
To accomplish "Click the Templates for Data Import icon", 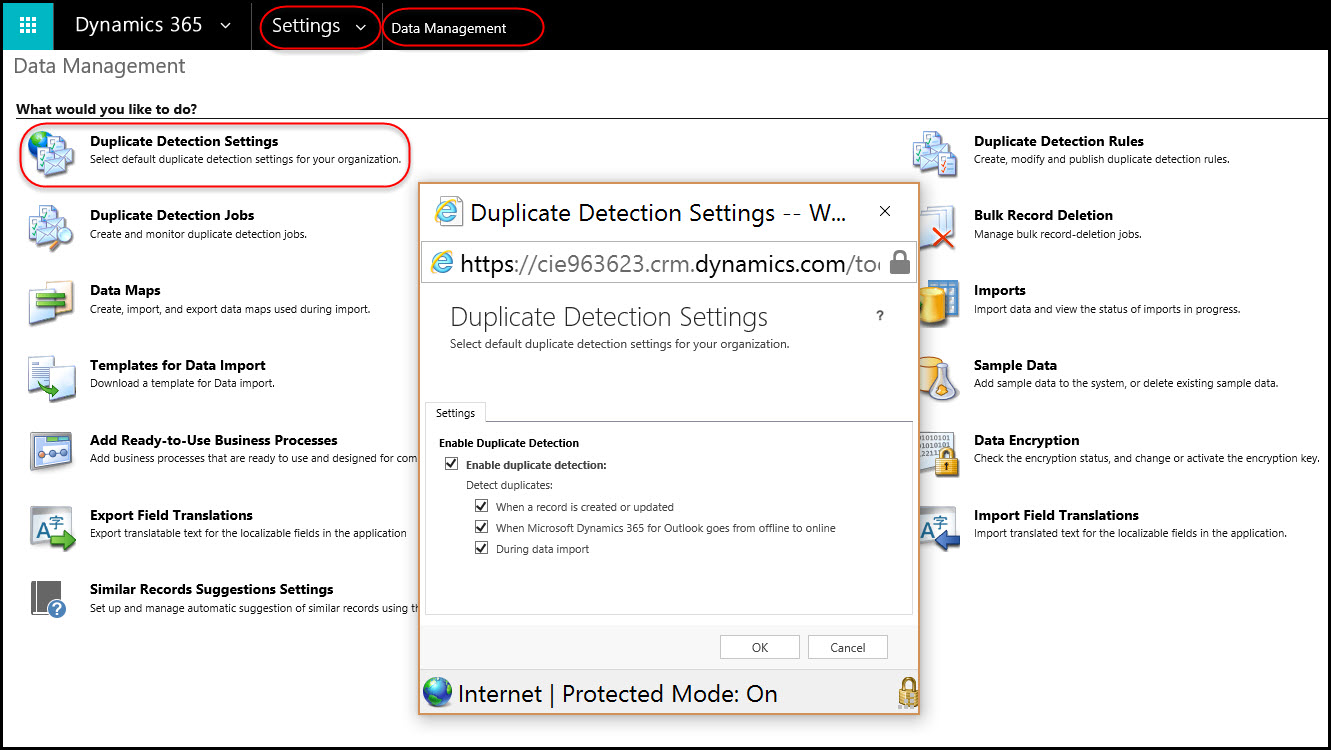I will pyautogui.click(x=51, y=377).
